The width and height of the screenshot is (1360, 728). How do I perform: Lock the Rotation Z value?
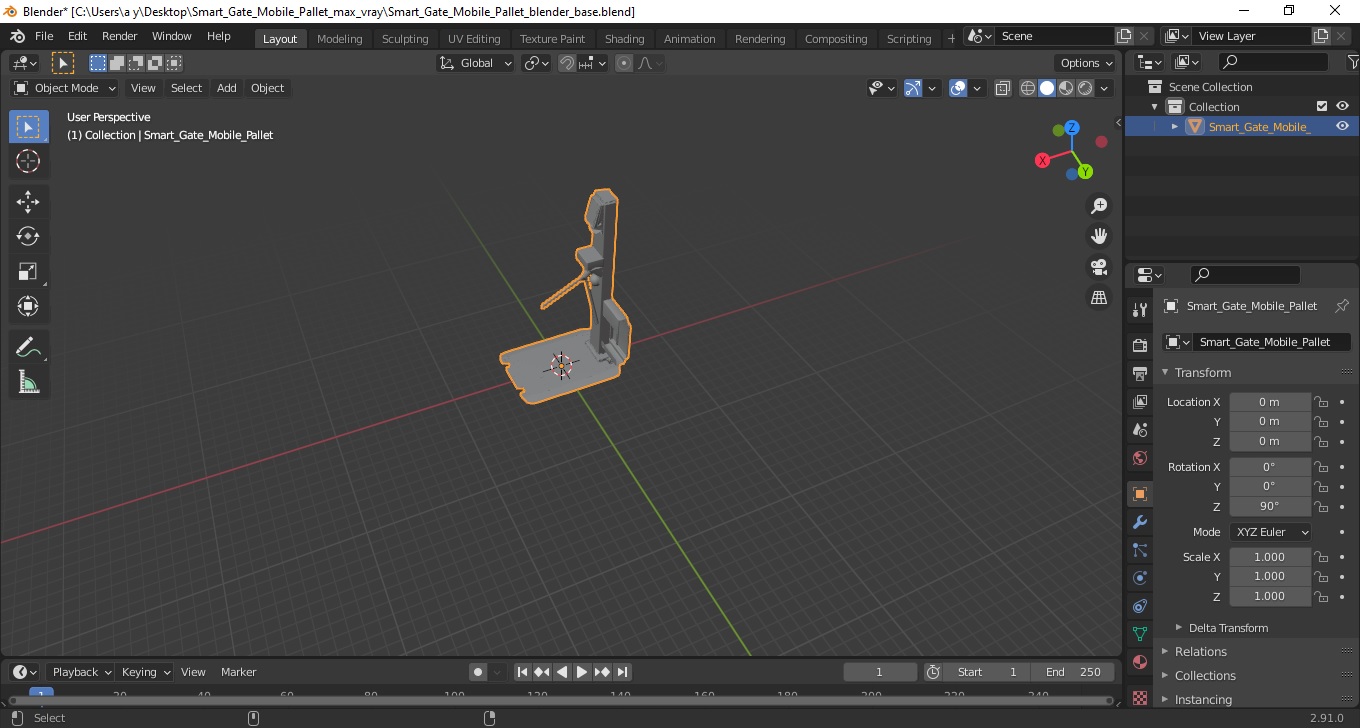1321,506
